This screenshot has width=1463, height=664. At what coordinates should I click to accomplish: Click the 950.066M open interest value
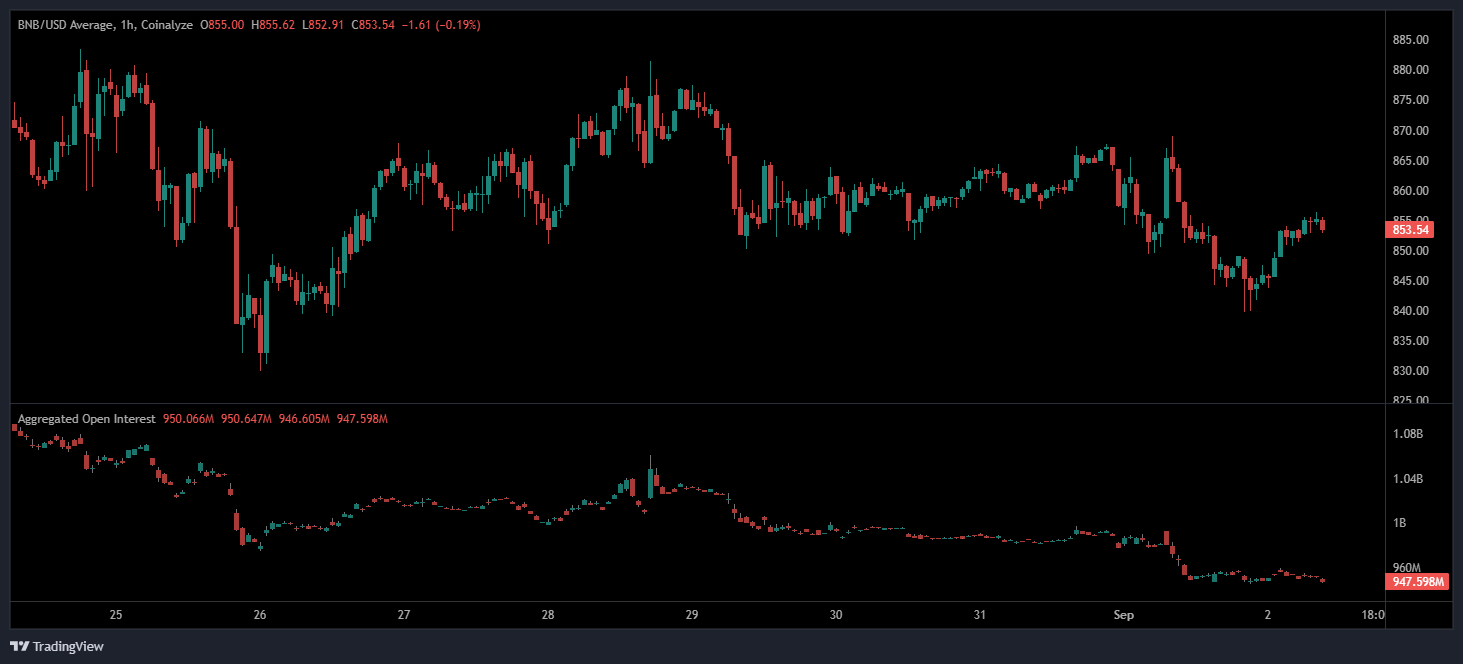coord(189,419)
